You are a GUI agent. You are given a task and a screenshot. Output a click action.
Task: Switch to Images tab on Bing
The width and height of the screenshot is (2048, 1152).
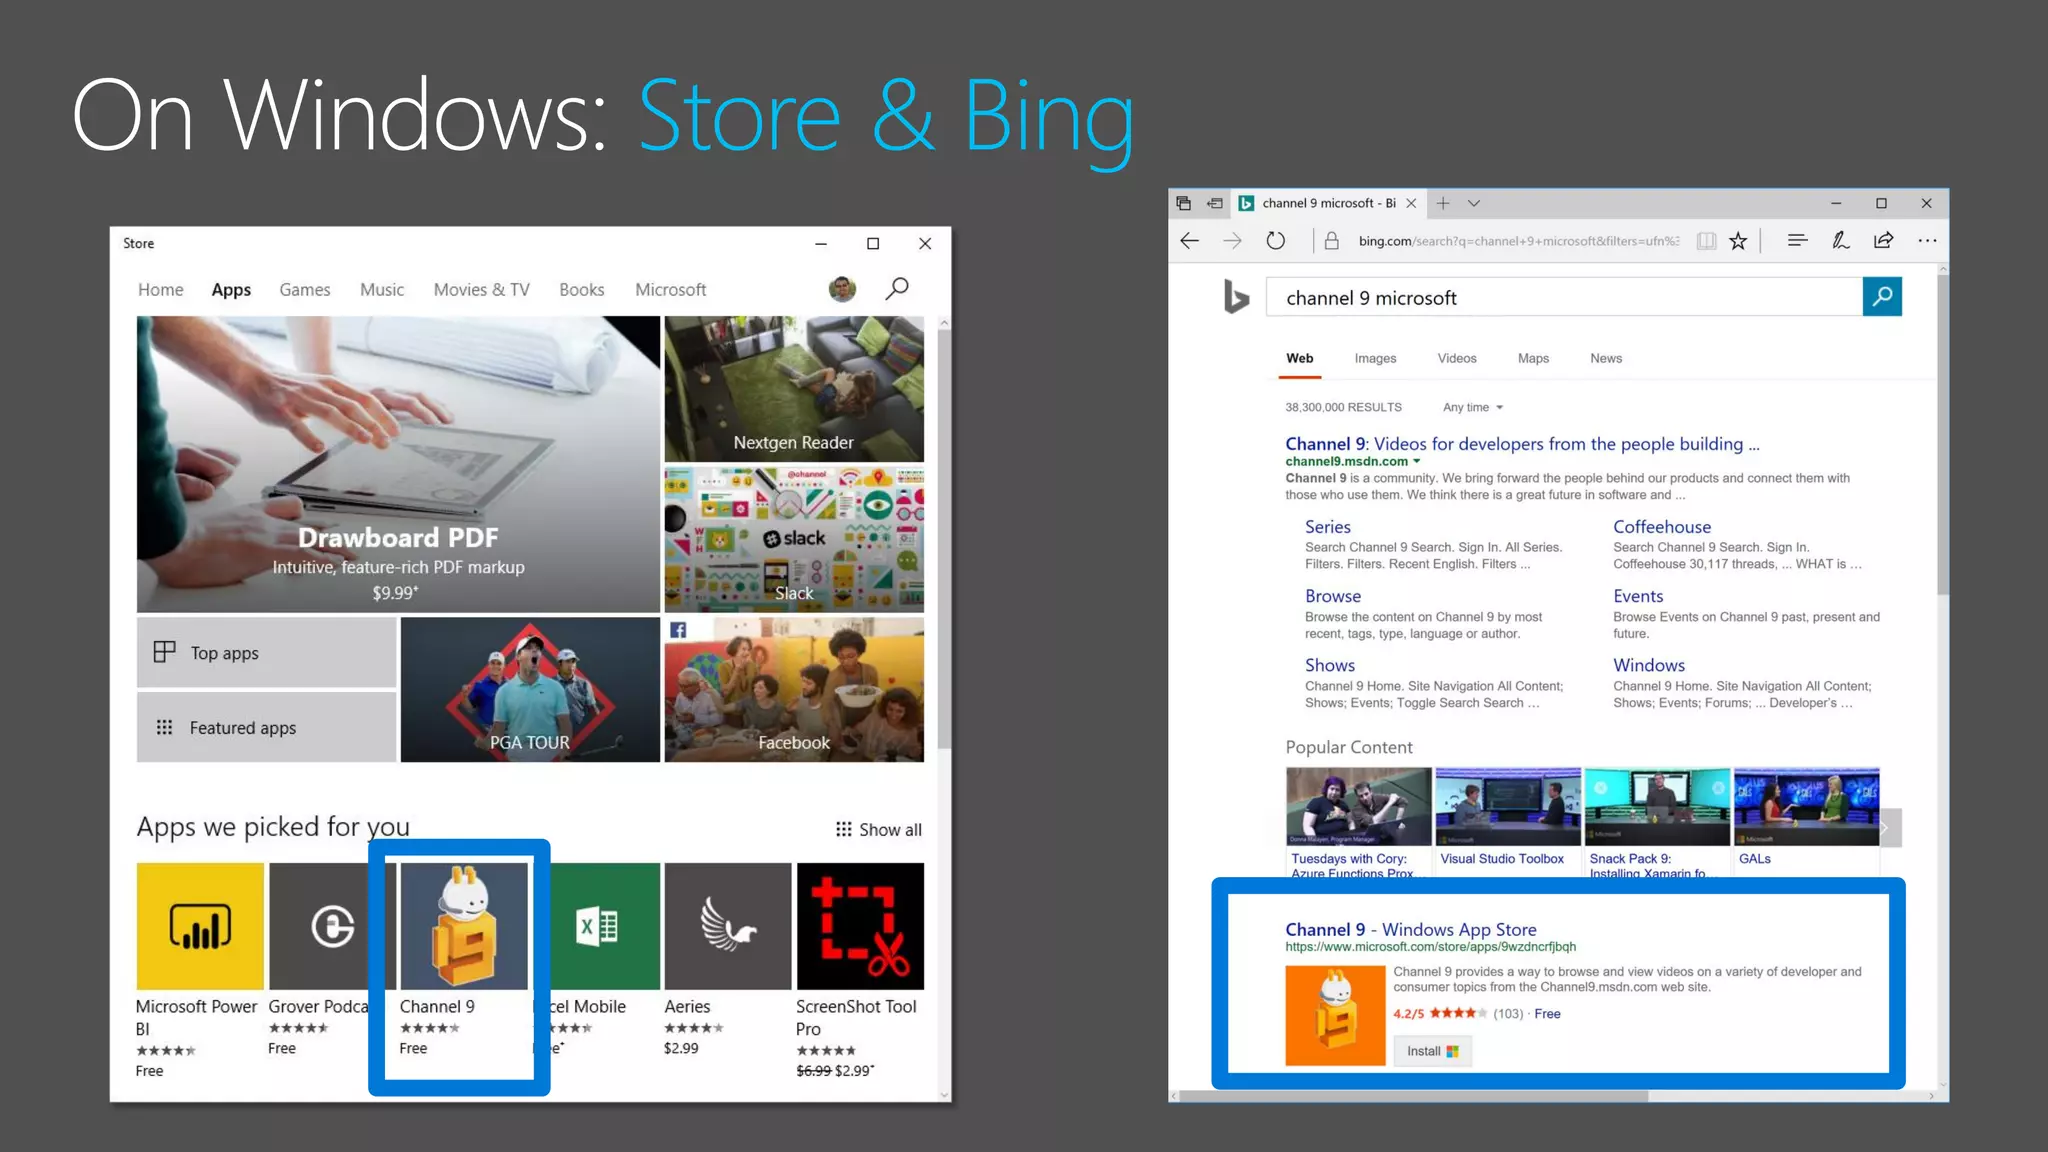point(1375,358)
